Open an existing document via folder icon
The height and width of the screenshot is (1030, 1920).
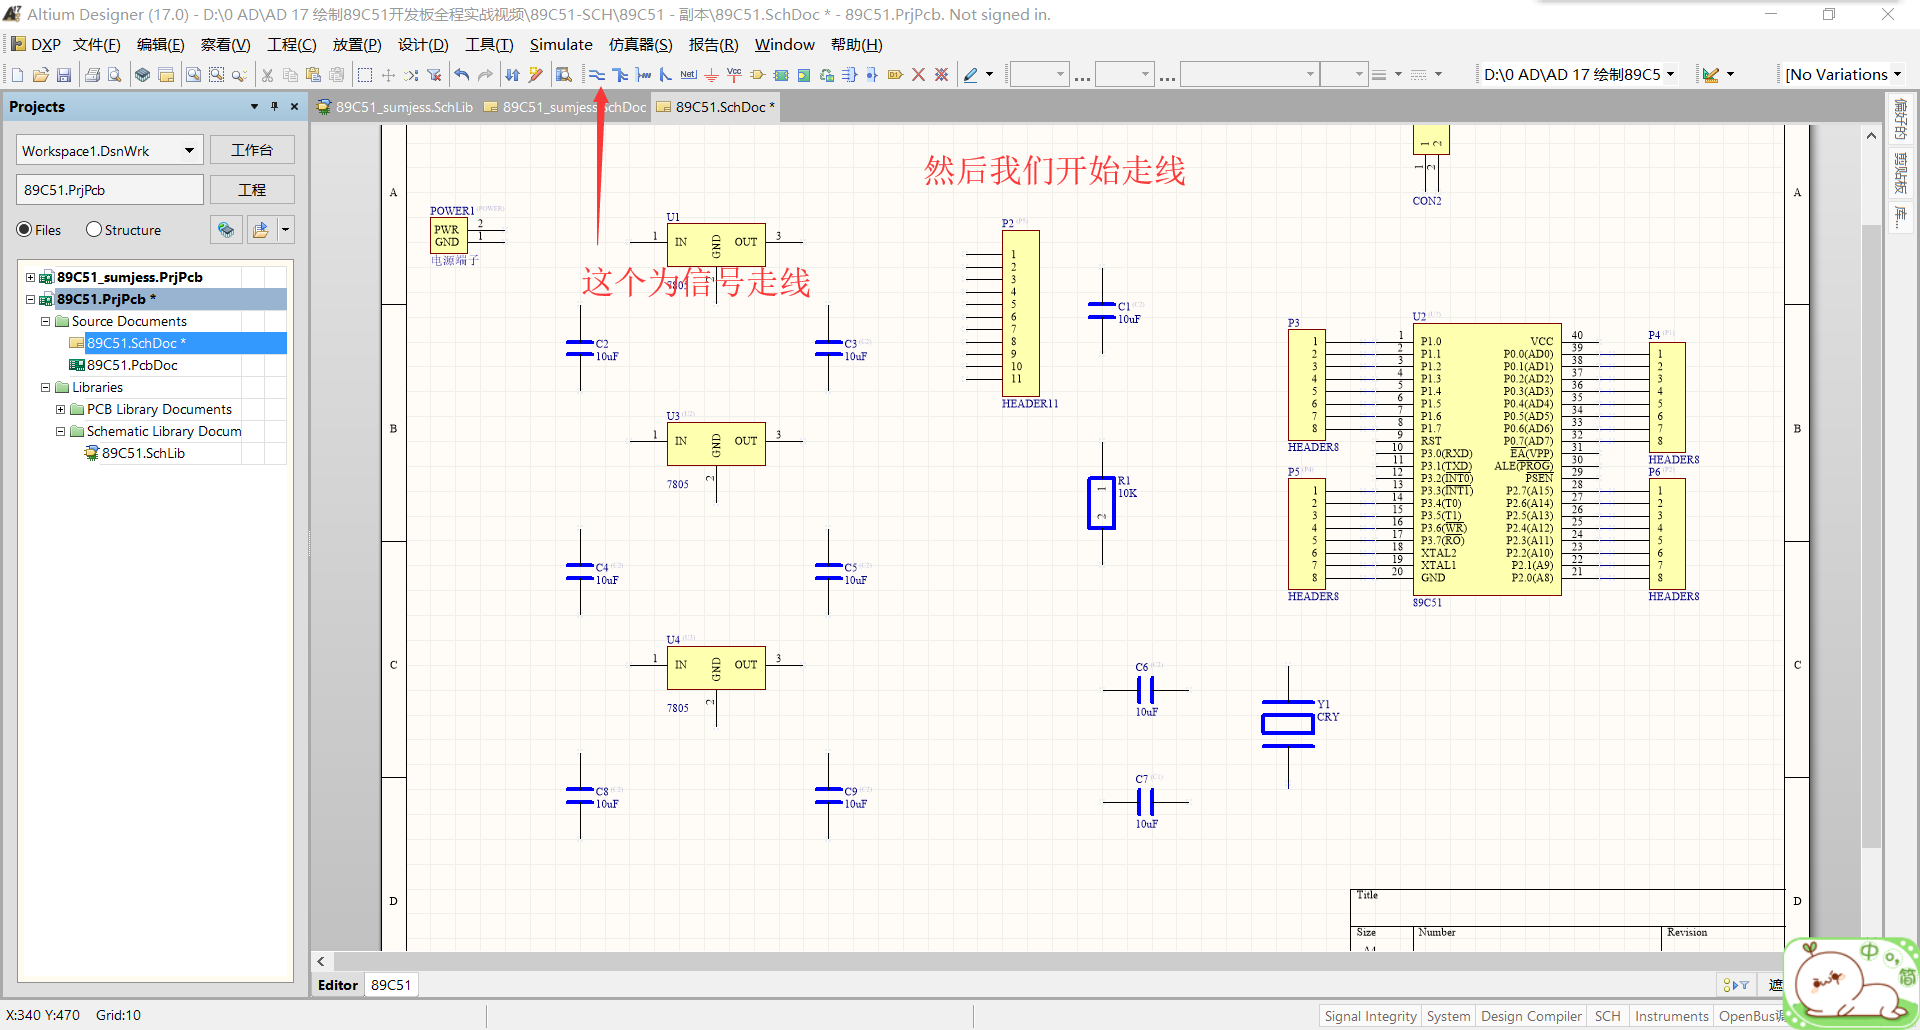[x=41, y=75]
